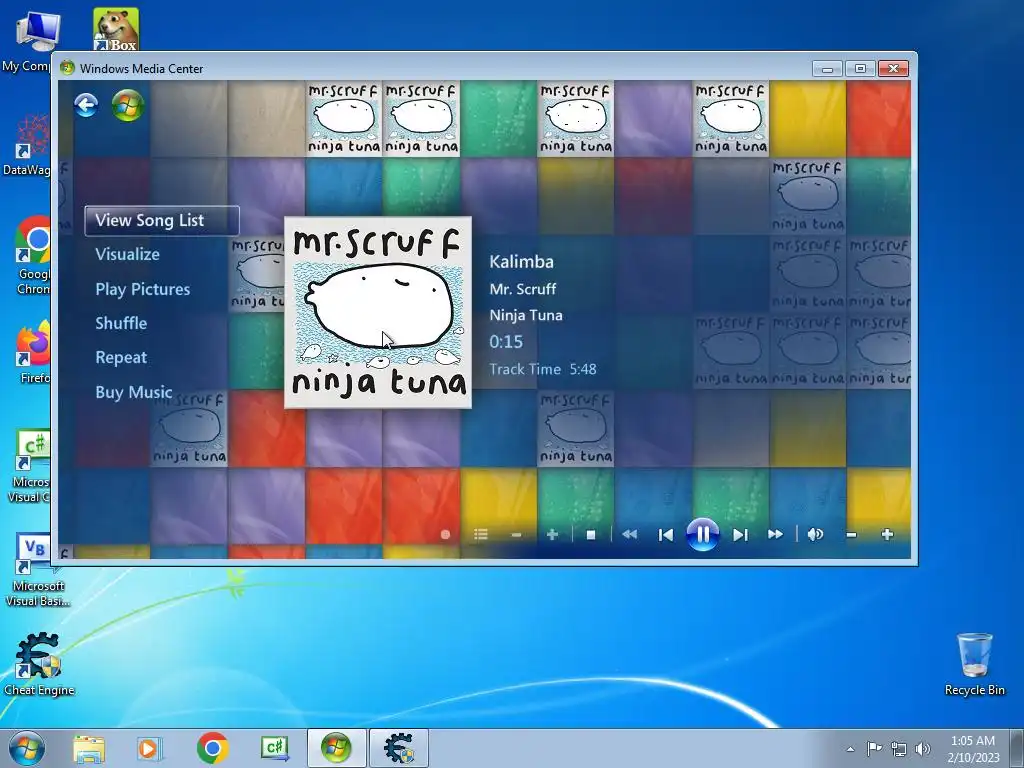Rewind the current song
The height and width of the screenshot is (768, 1024).
point(630,534)
